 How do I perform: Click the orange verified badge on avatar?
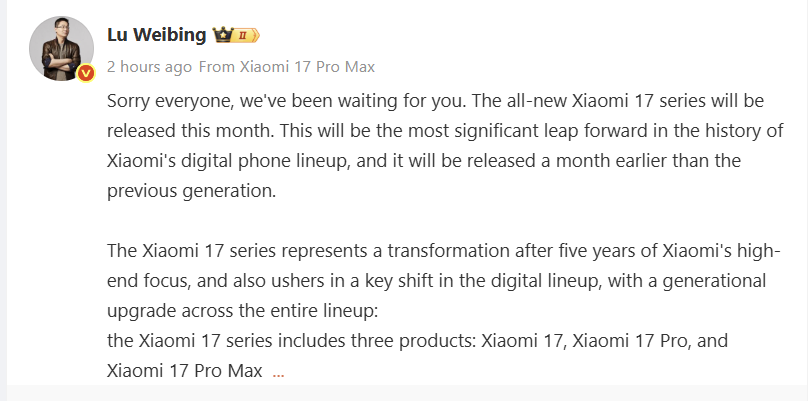click(x=86, y=73)
